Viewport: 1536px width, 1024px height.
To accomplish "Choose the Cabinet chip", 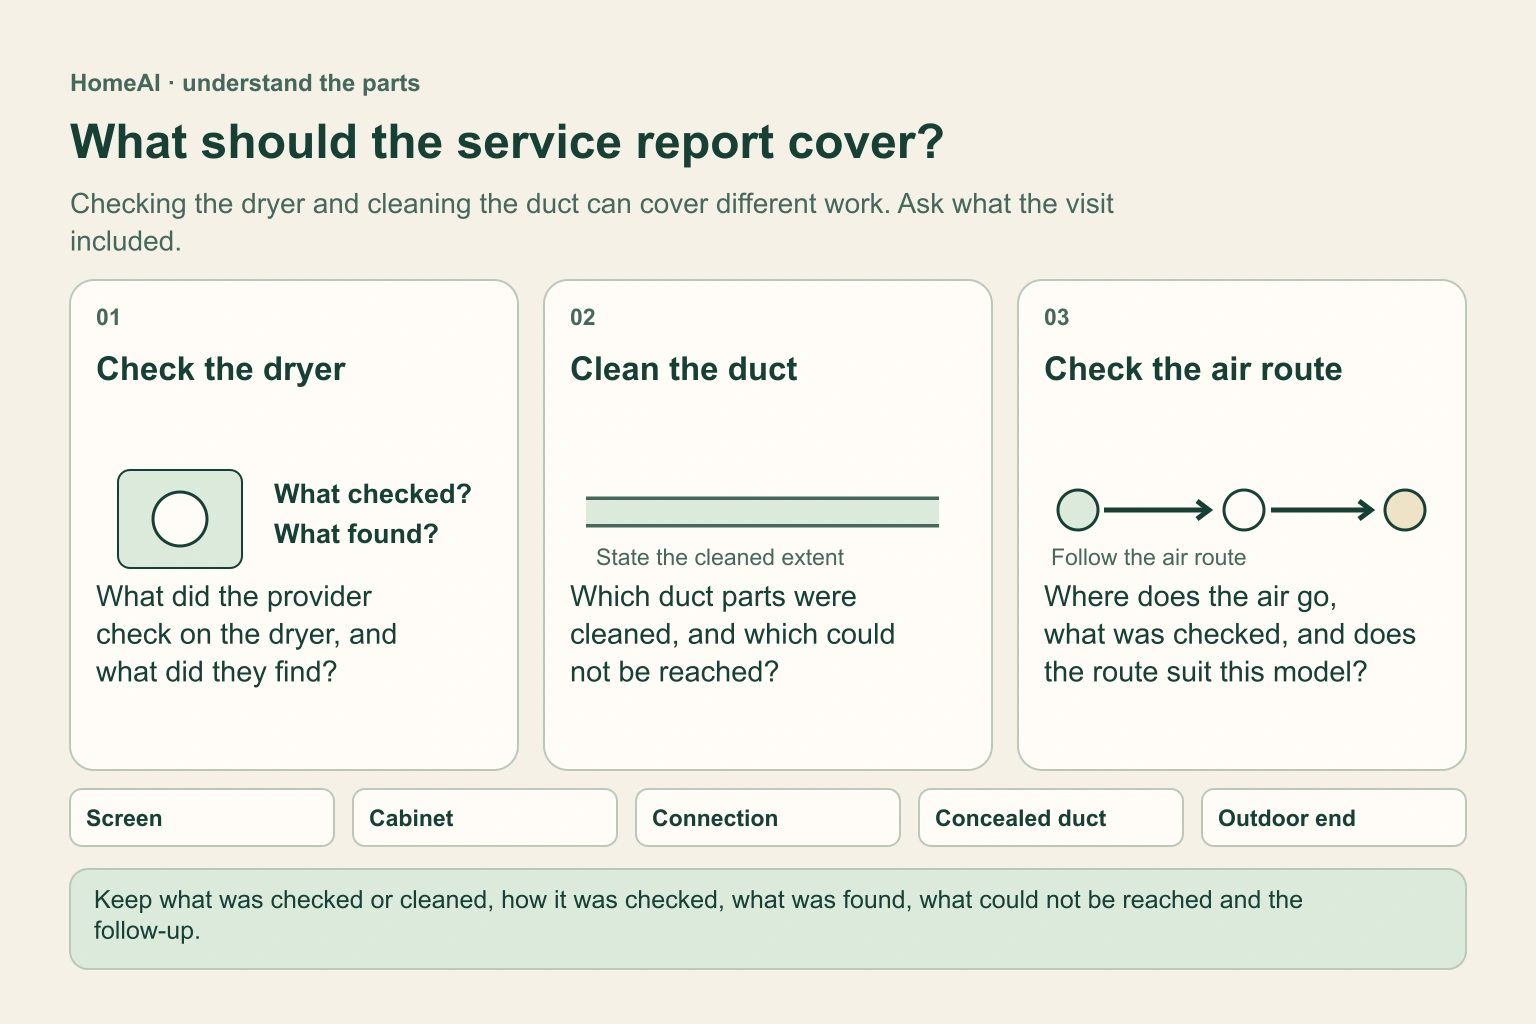I will tap(485, 818).
